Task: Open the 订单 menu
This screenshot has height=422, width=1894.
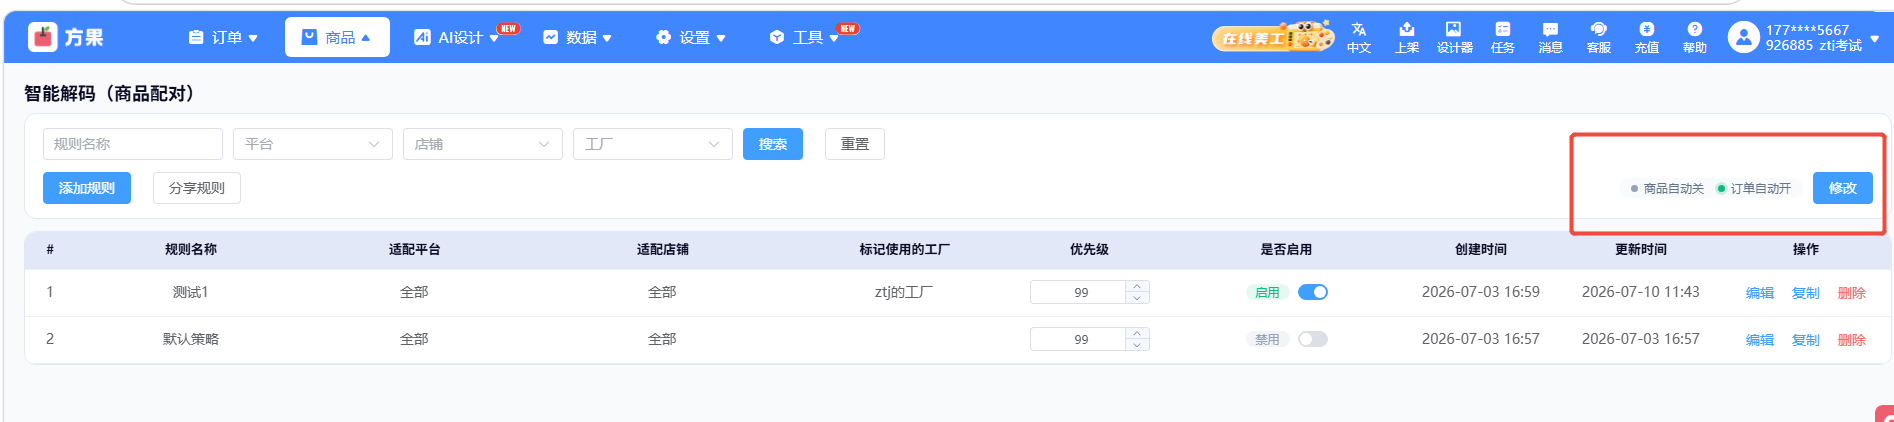Action: (223, 37)
